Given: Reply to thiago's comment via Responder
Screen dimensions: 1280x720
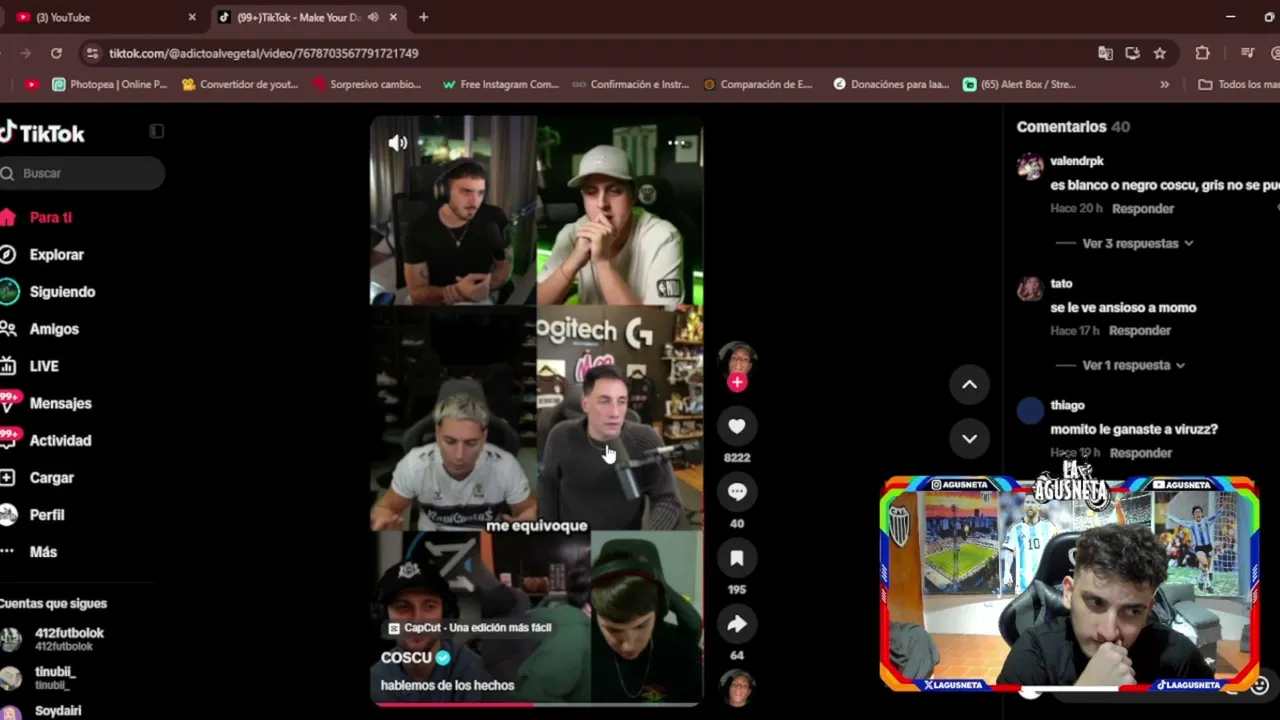Looking at the screenshot, I should (x=1141, y=453).
